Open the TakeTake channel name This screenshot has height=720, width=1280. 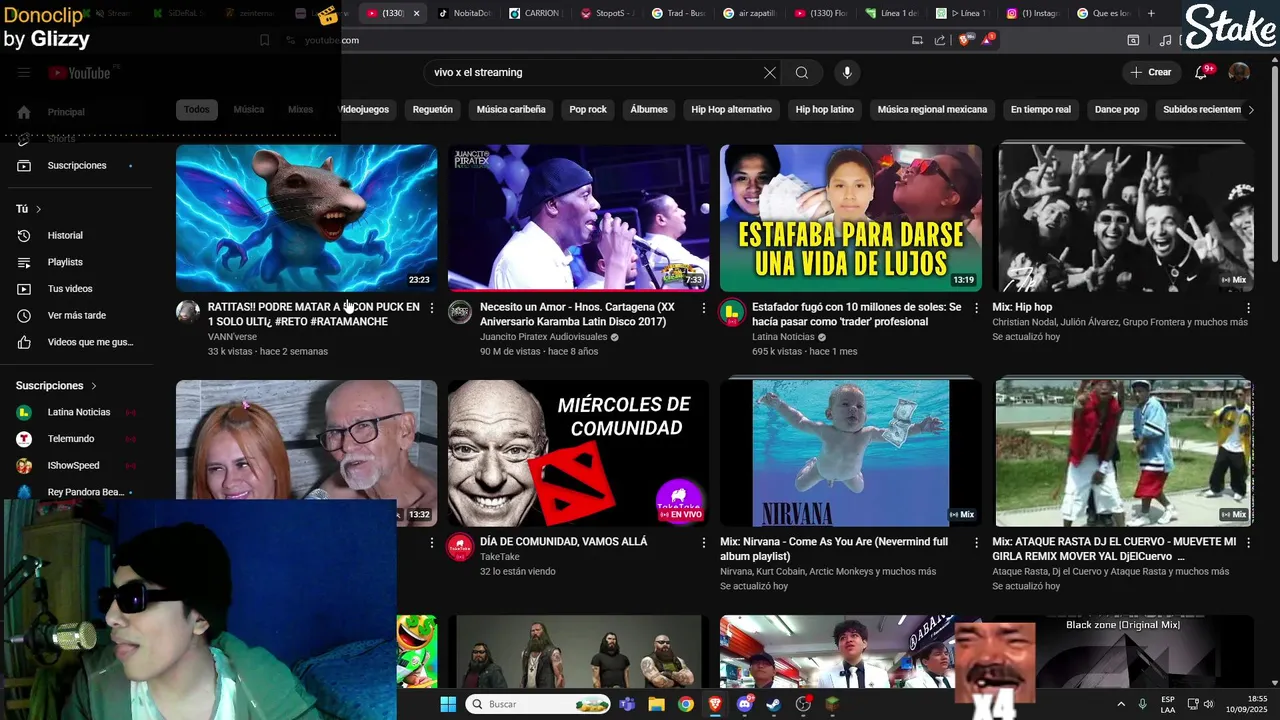tap(500, 557)
